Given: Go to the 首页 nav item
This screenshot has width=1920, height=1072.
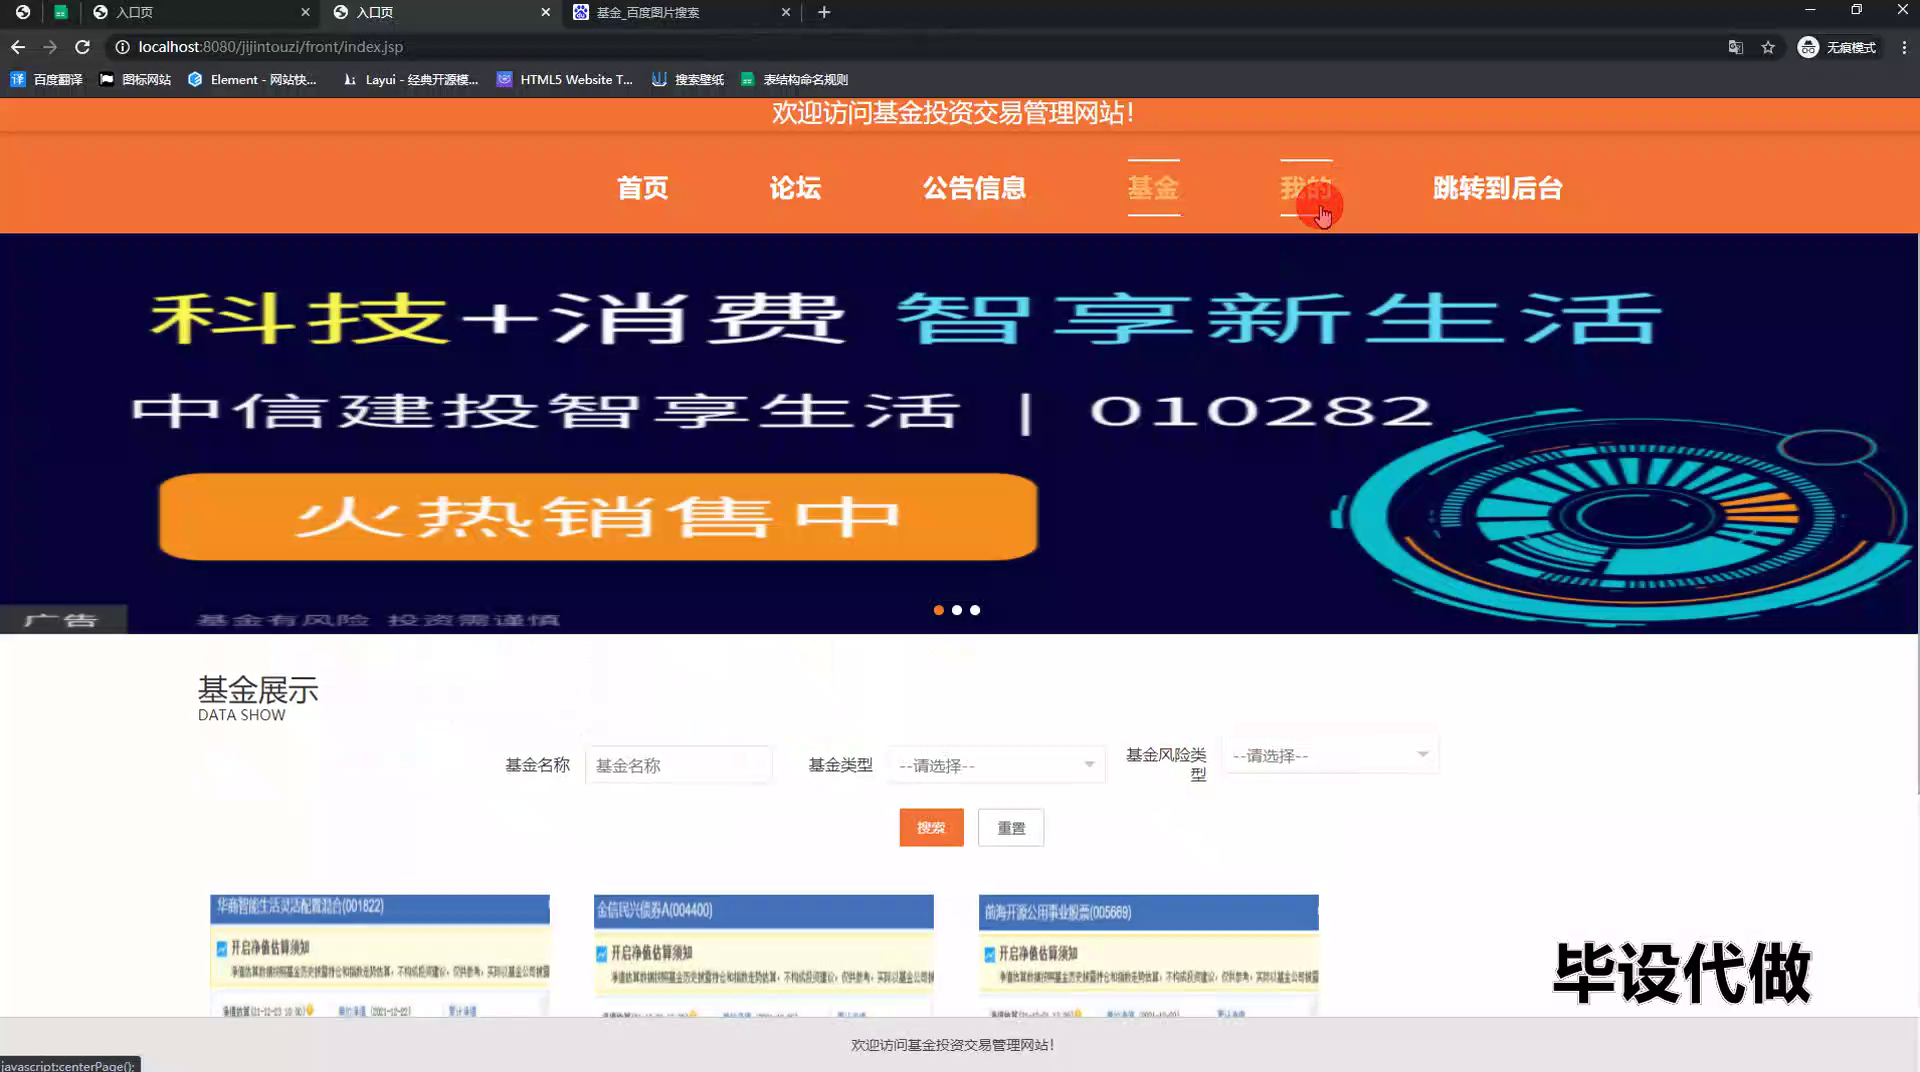Looking at the screenshot, I should click(642, 188).
